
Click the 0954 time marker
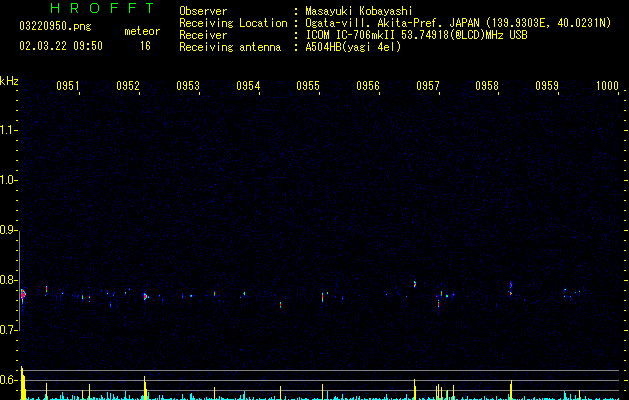(248, 86)
